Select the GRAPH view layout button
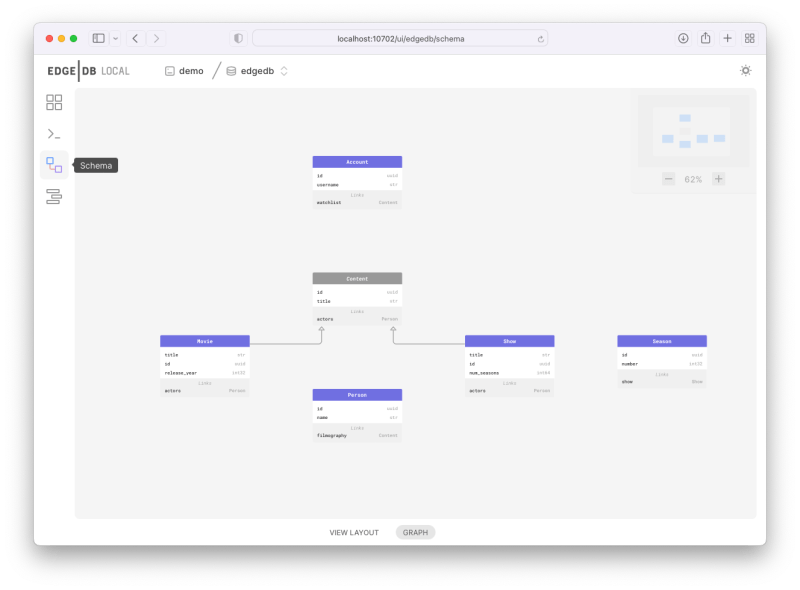Screen dimensions: 800x590 [x=415, y=532]
